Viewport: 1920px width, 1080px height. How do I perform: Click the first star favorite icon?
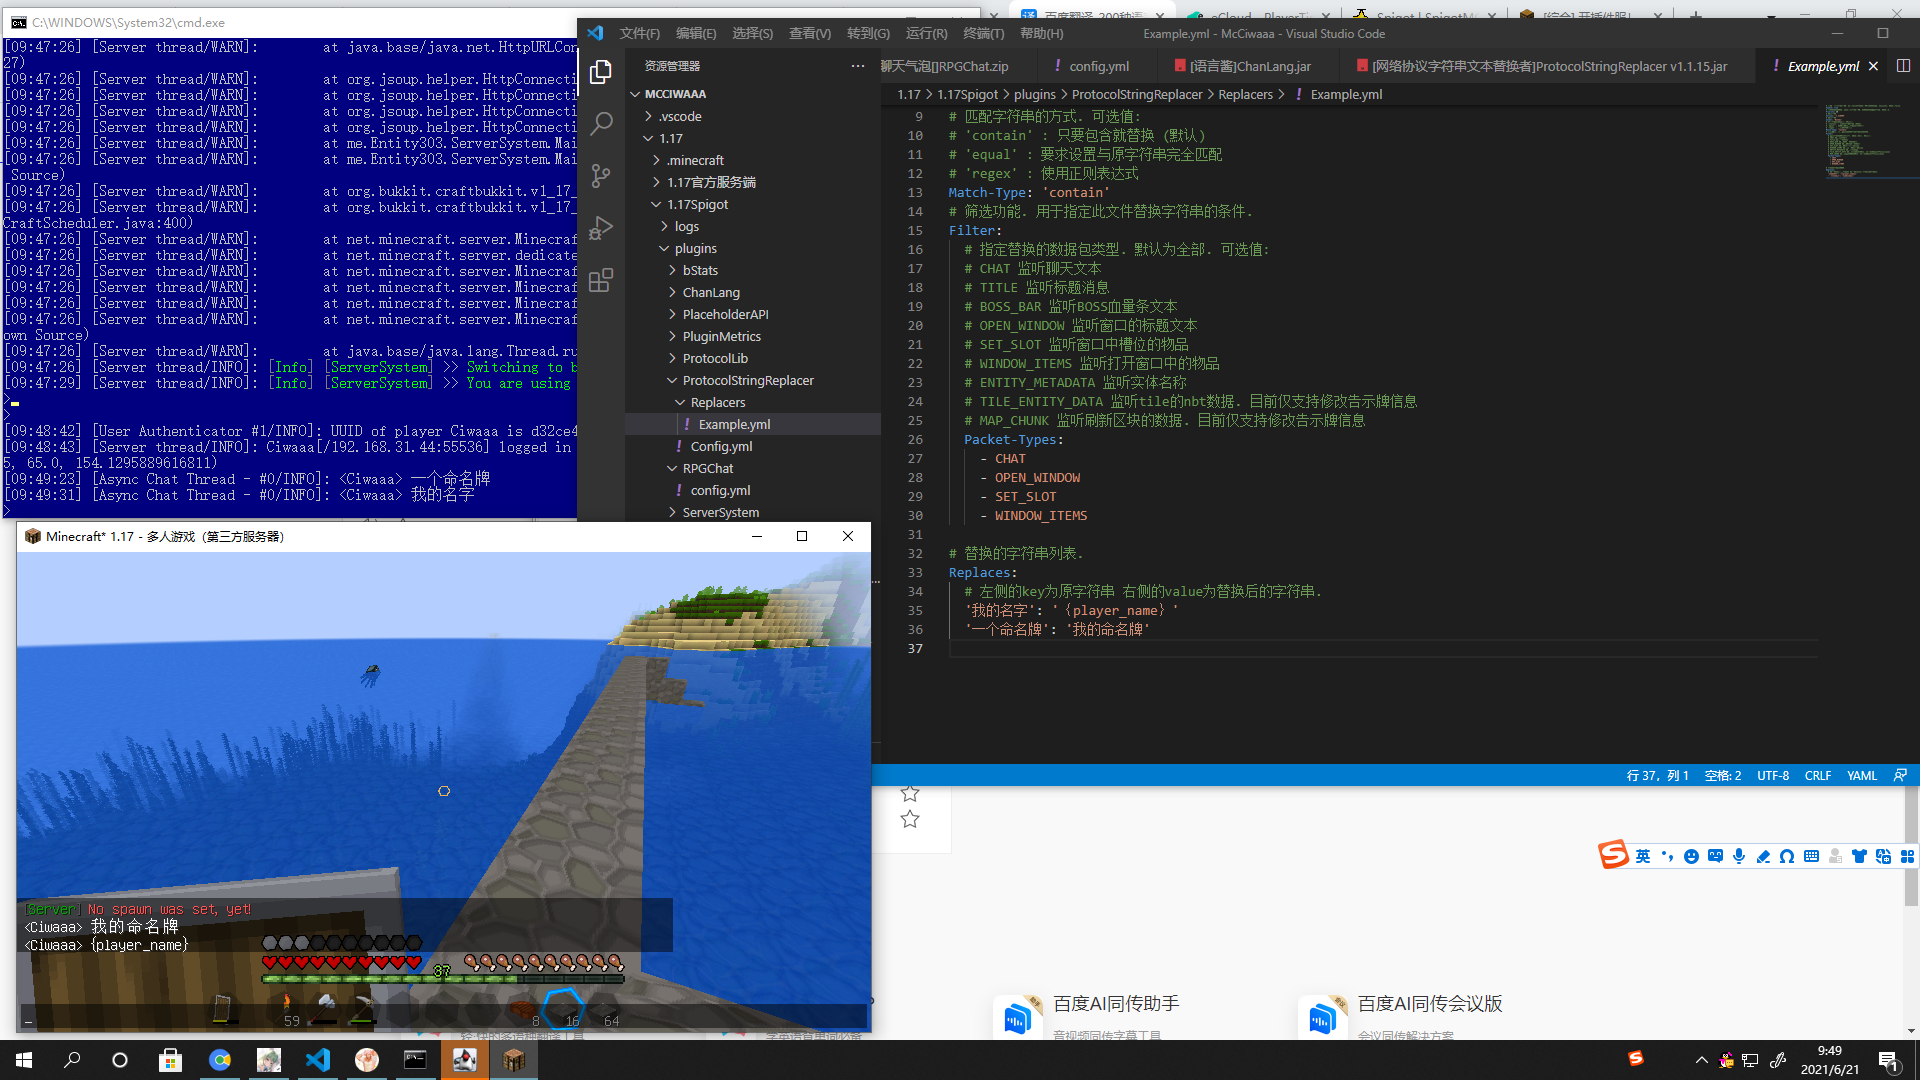(910, 793)
